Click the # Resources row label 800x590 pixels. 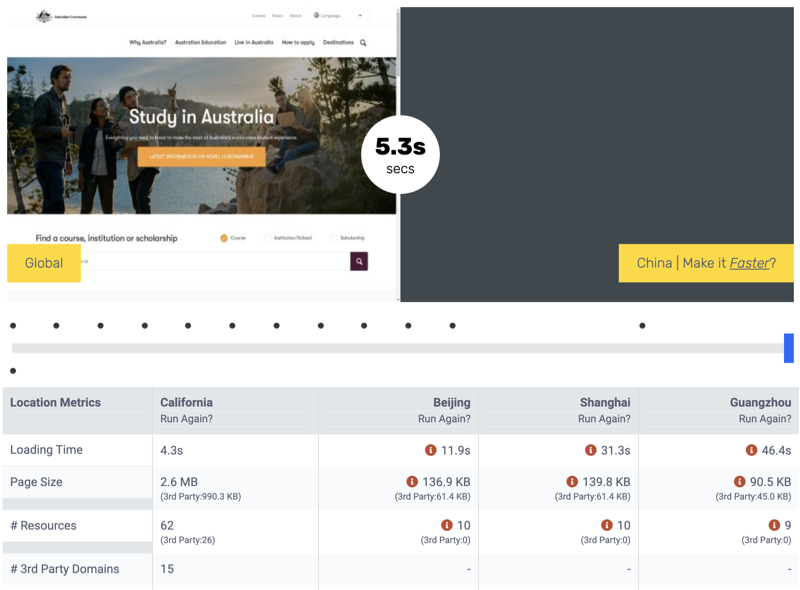click(43, 526)
